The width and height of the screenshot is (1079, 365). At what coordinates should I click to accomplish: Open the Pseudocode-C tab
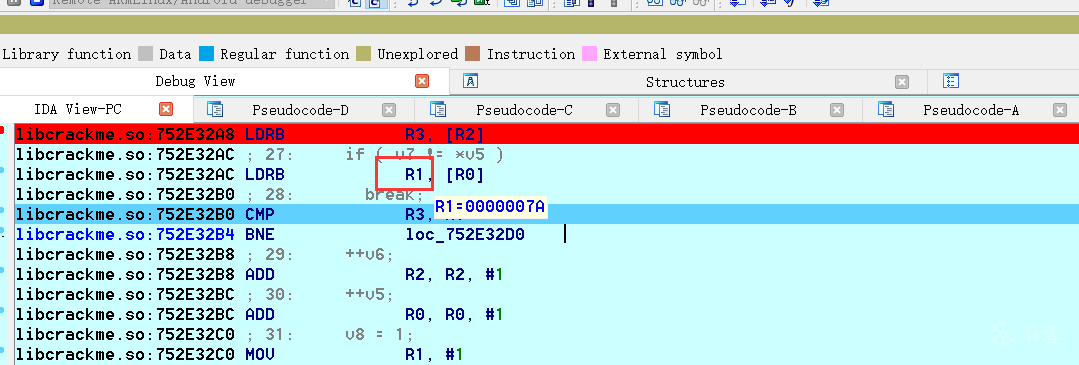click(524, 110)
